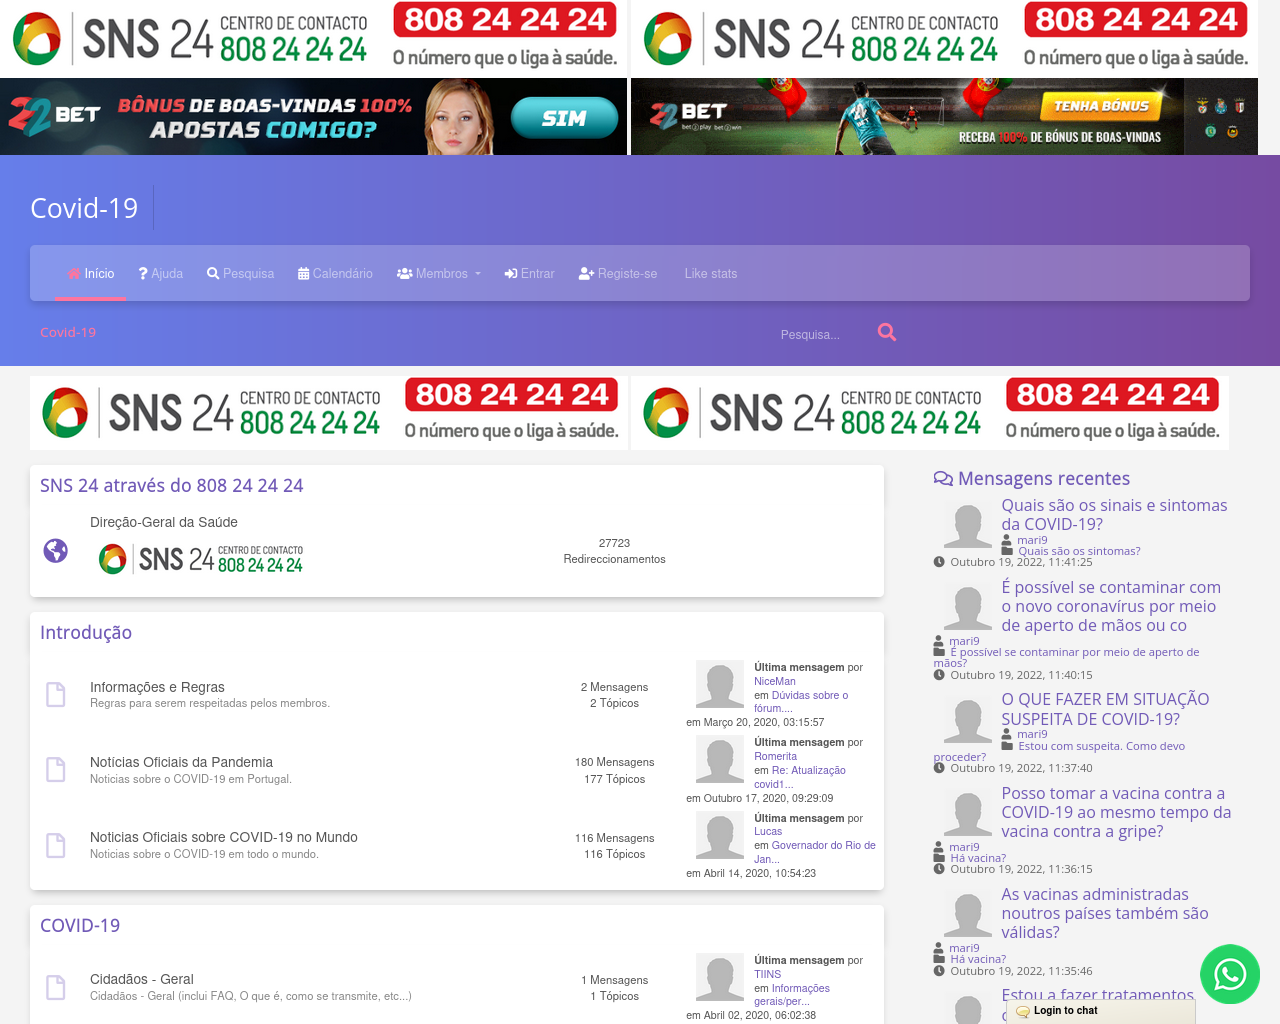1280x1024 pixels.
Task: Open the 'Governador do Rio de Jan...' post
Action: pyautogui.click(x=815, y=852)
